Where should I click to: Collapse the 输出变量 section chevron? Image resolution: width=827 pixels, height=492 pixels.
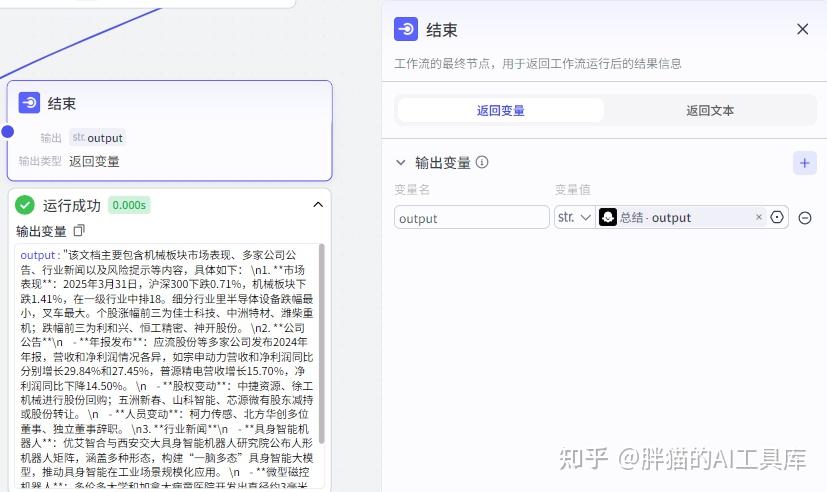click(401, 162)
